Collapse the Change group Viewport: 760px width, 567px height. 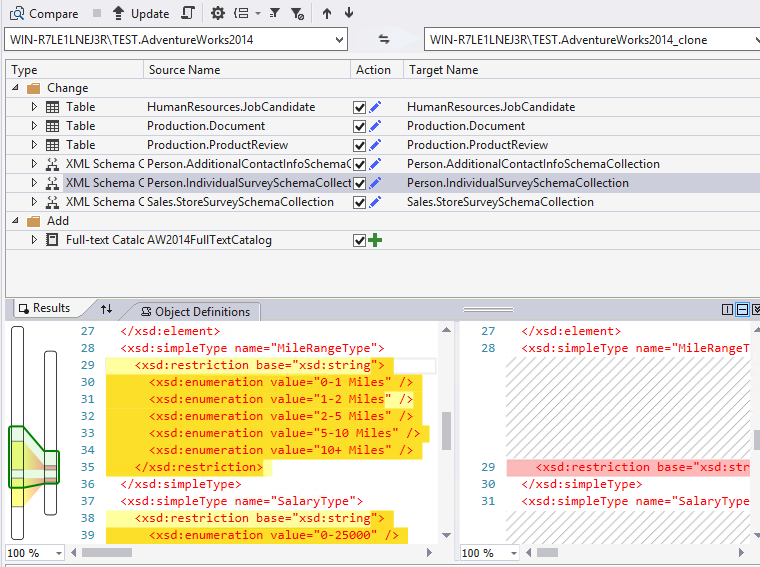coord(16,88)
